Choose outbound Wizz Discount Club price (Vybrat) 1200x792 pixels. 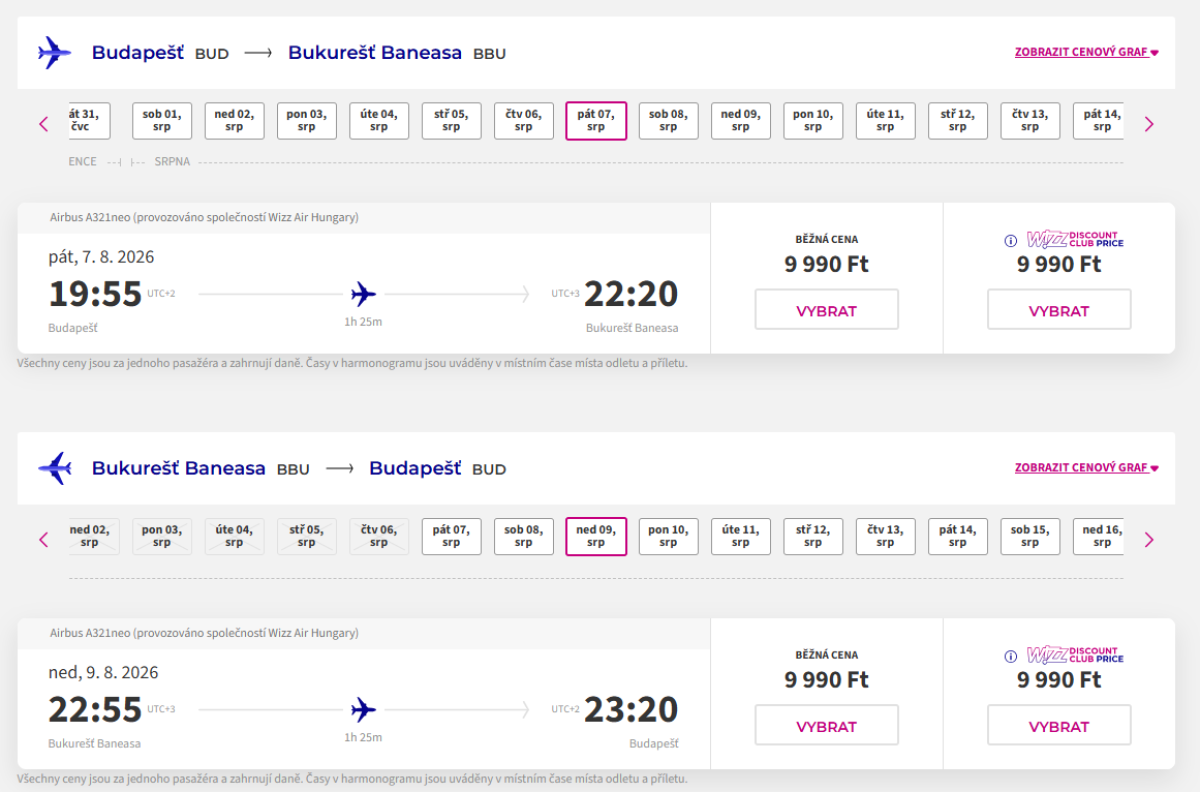pos(1059,310)
